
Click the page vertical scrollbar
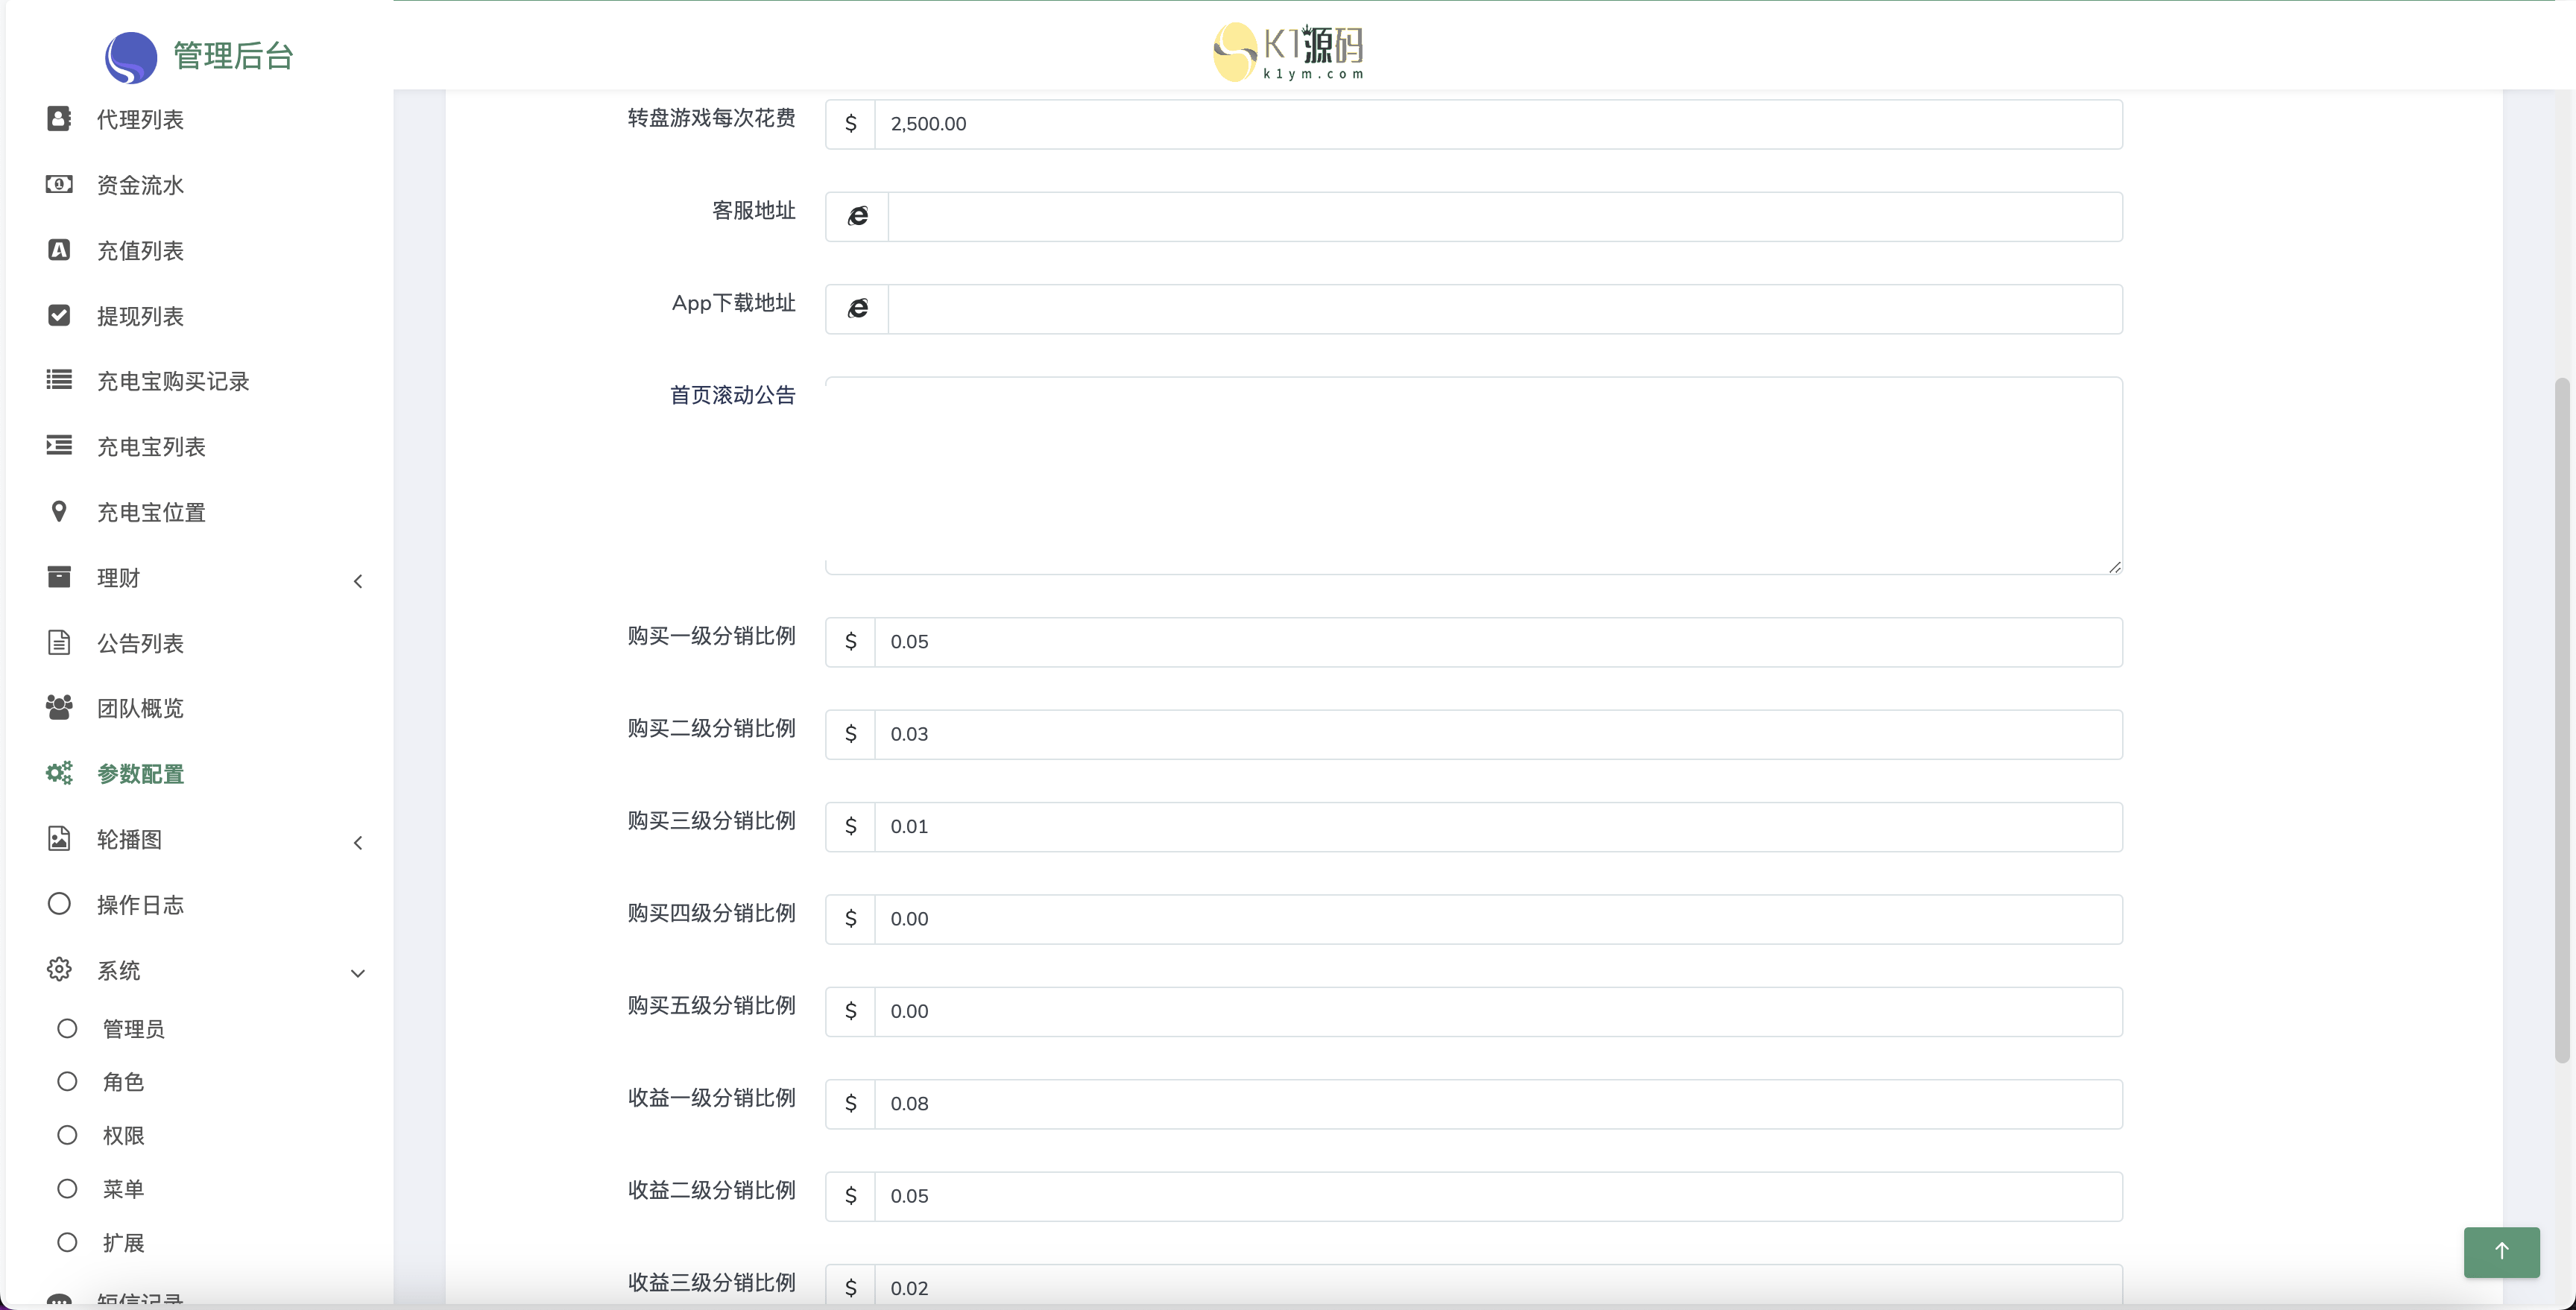point(2561,720)
